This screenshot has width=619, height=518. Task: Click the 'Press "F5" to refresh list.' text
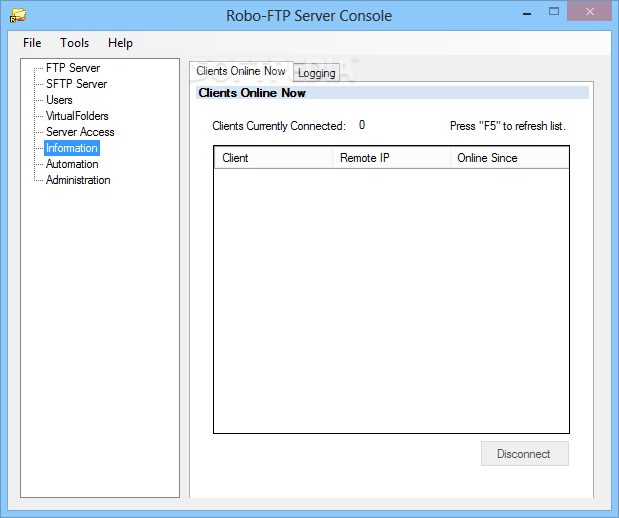tap(508, 126)
